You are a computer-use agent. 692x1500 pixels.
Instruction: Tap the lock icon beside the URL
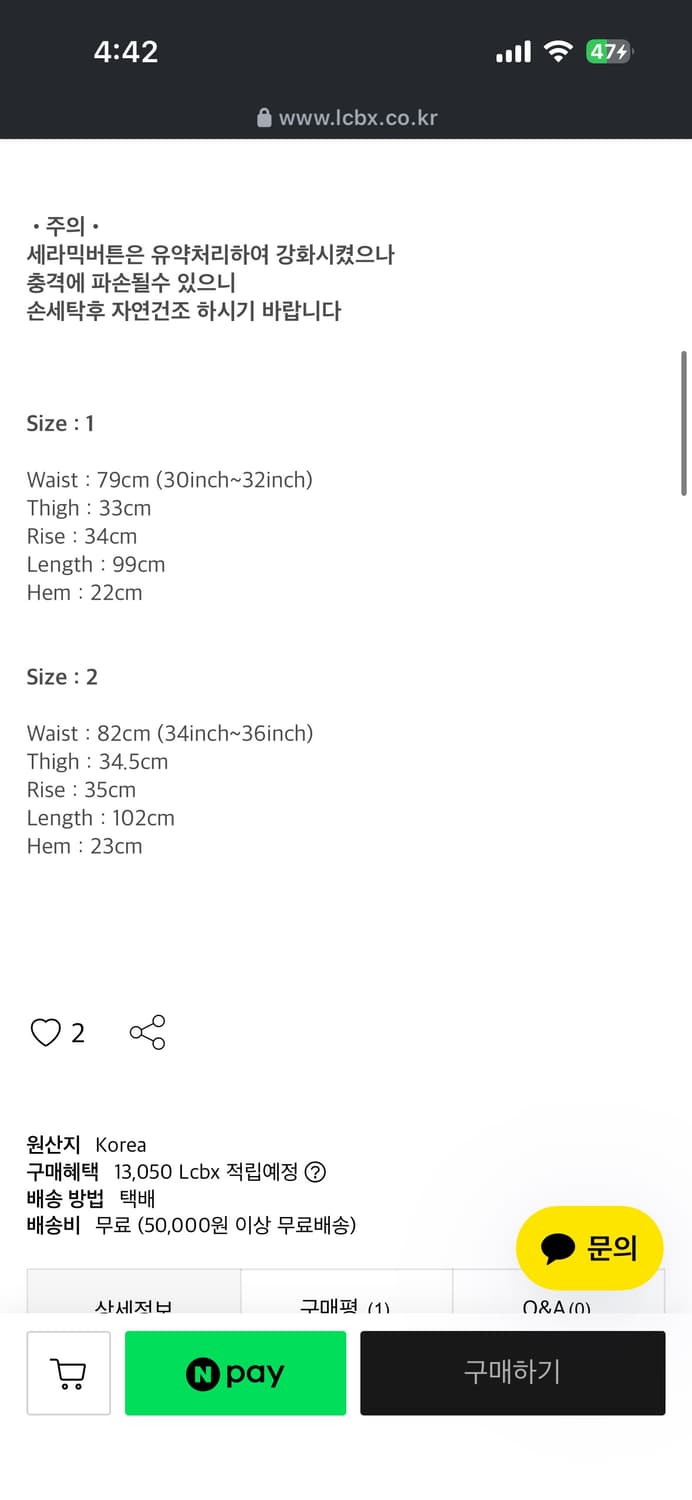point(264,118)
